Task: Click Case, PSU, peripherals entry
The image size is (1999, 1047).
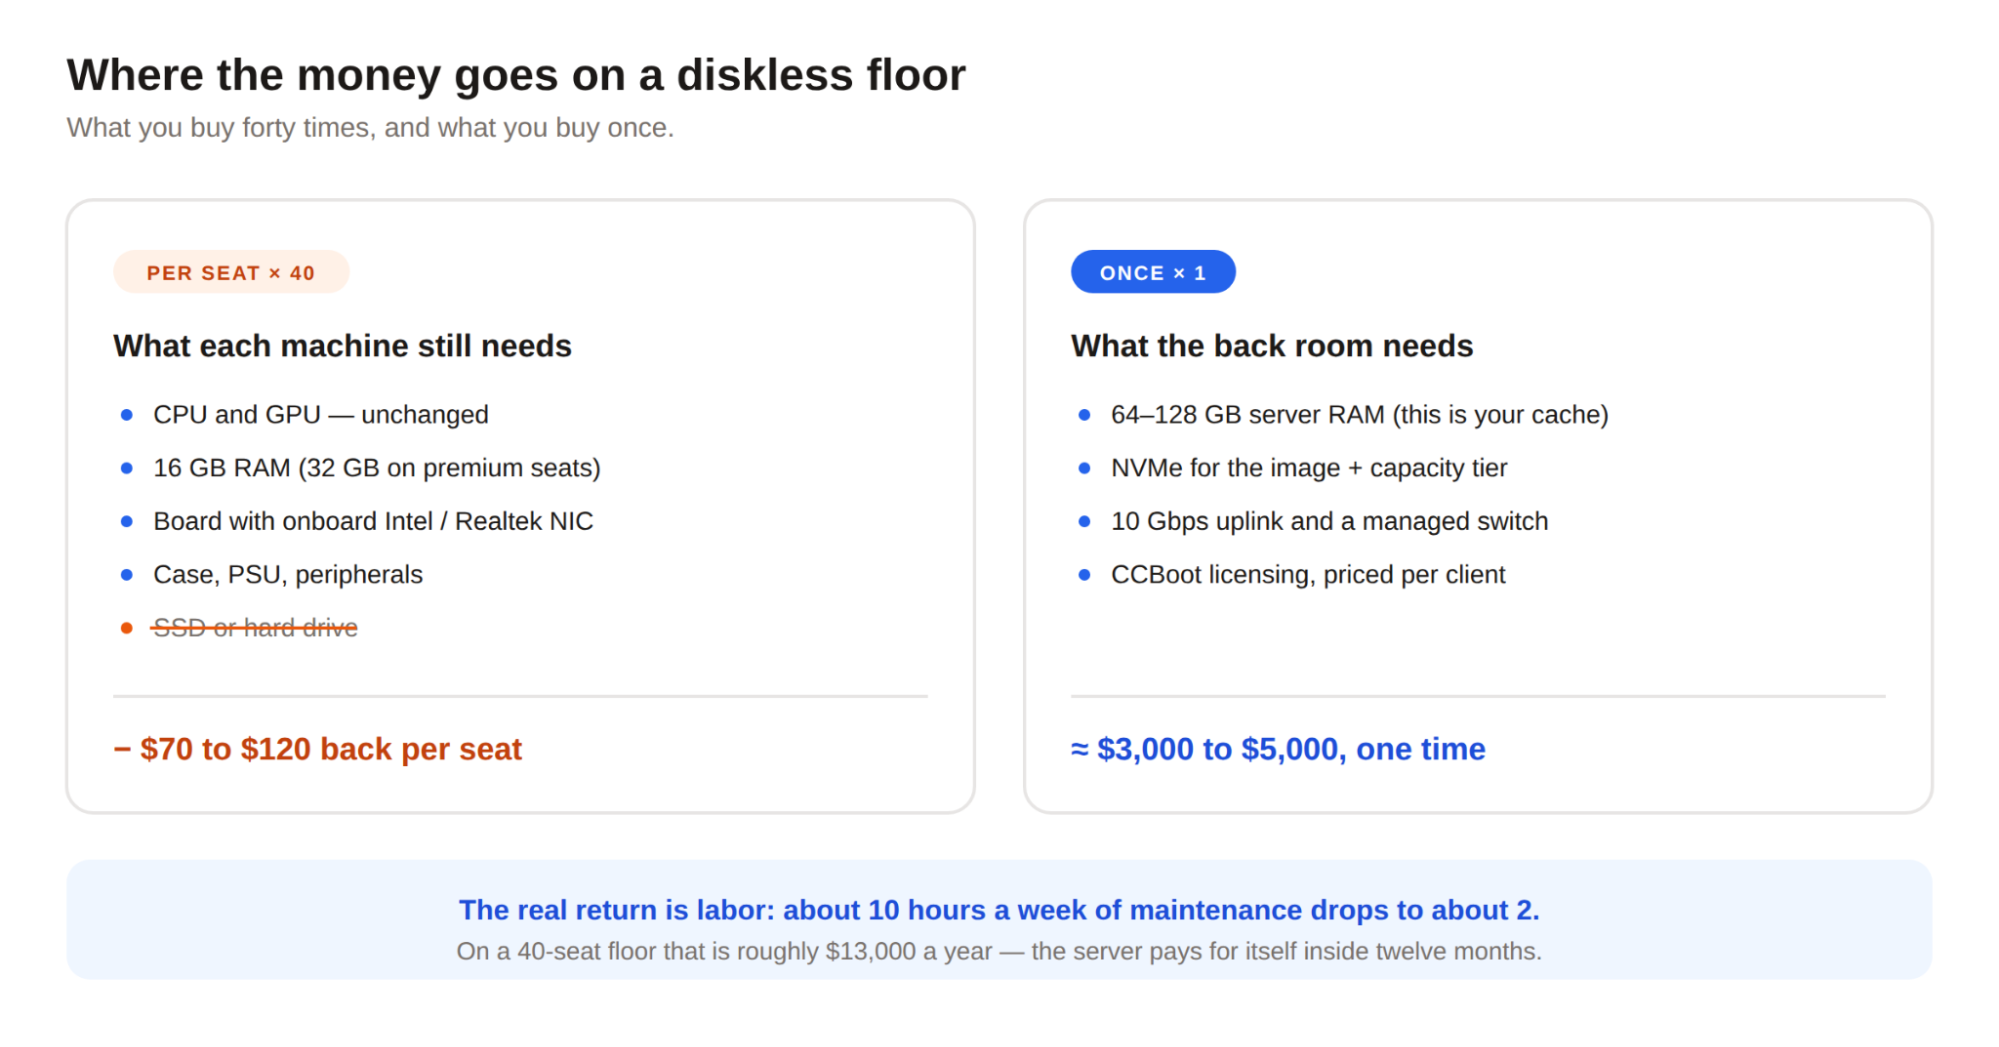Action: click(288, 574)
